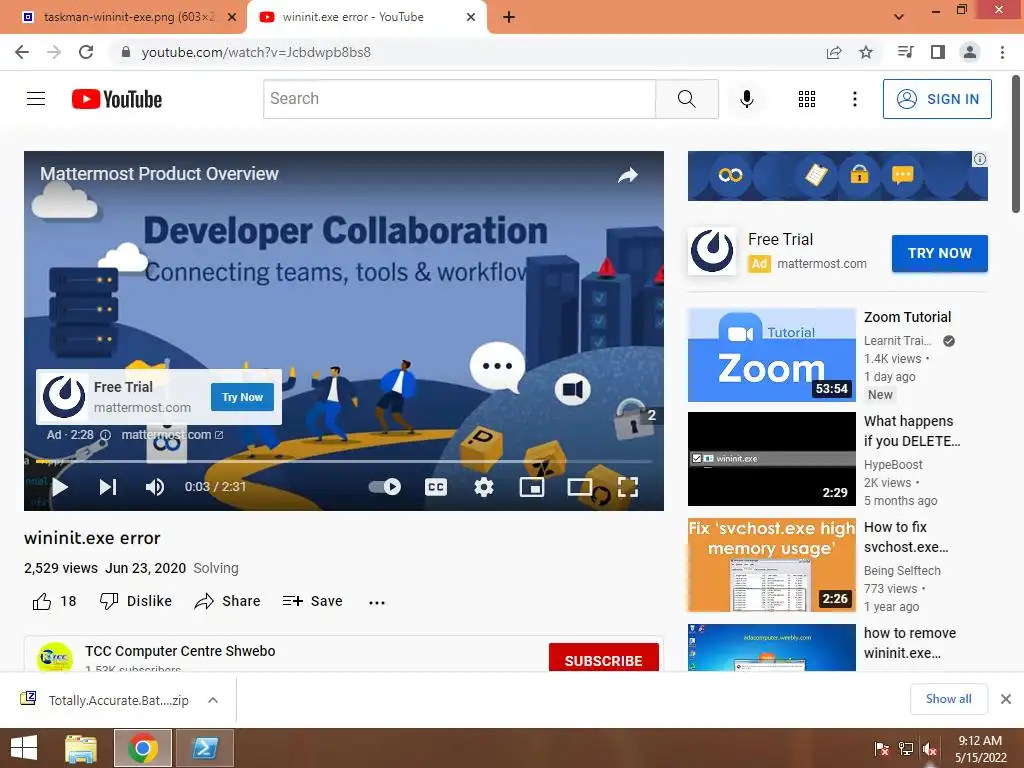Open the media control icon in Chrome toolbar

point(905,52)
